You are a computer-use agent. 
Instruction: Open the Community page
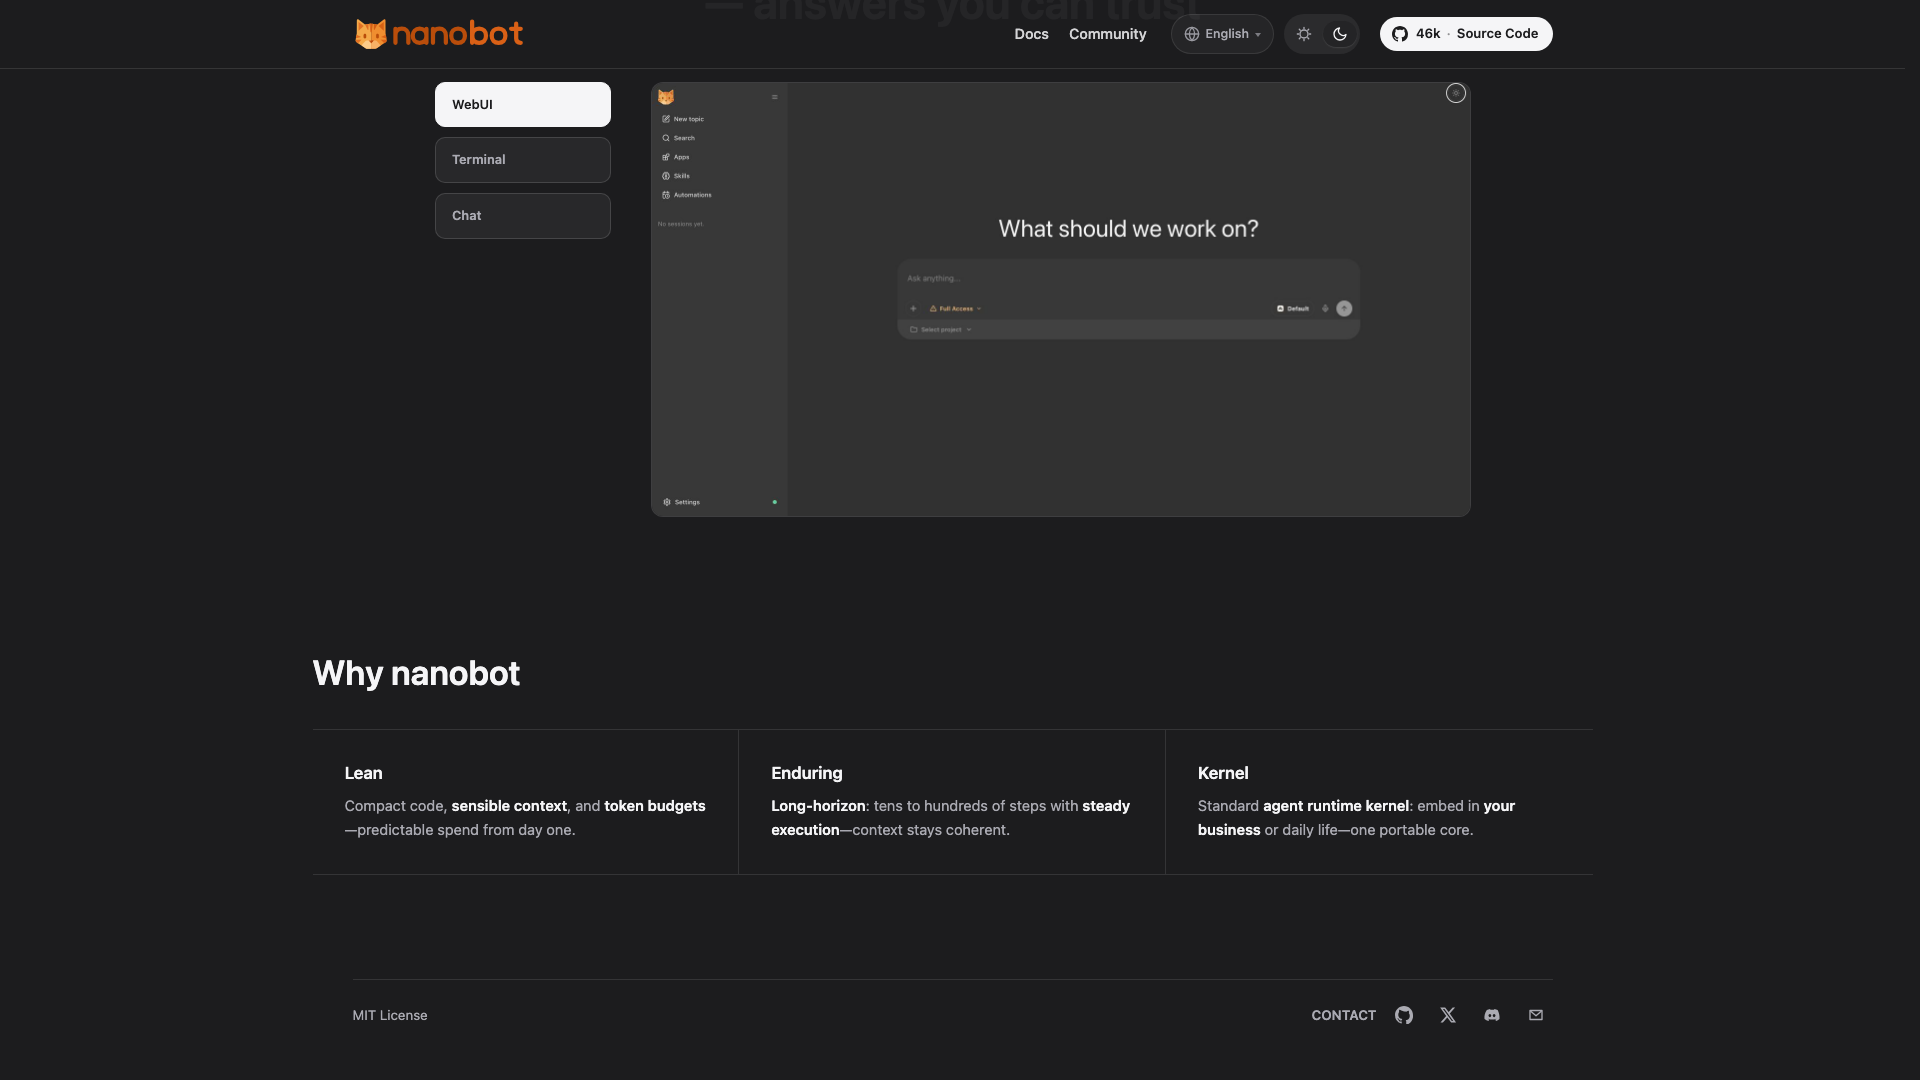click(1107, 34)
